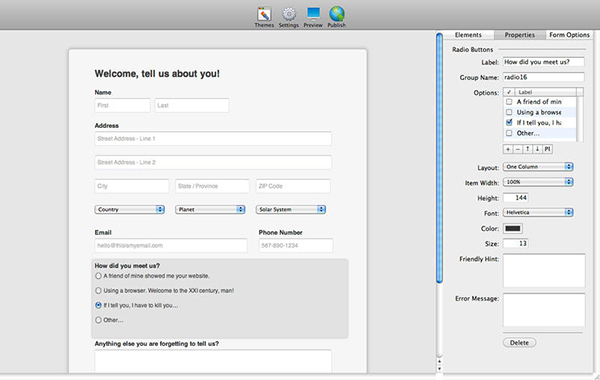Select radio 'Using a browser. Welcome to the XXI century'

(x=98, y=290)
